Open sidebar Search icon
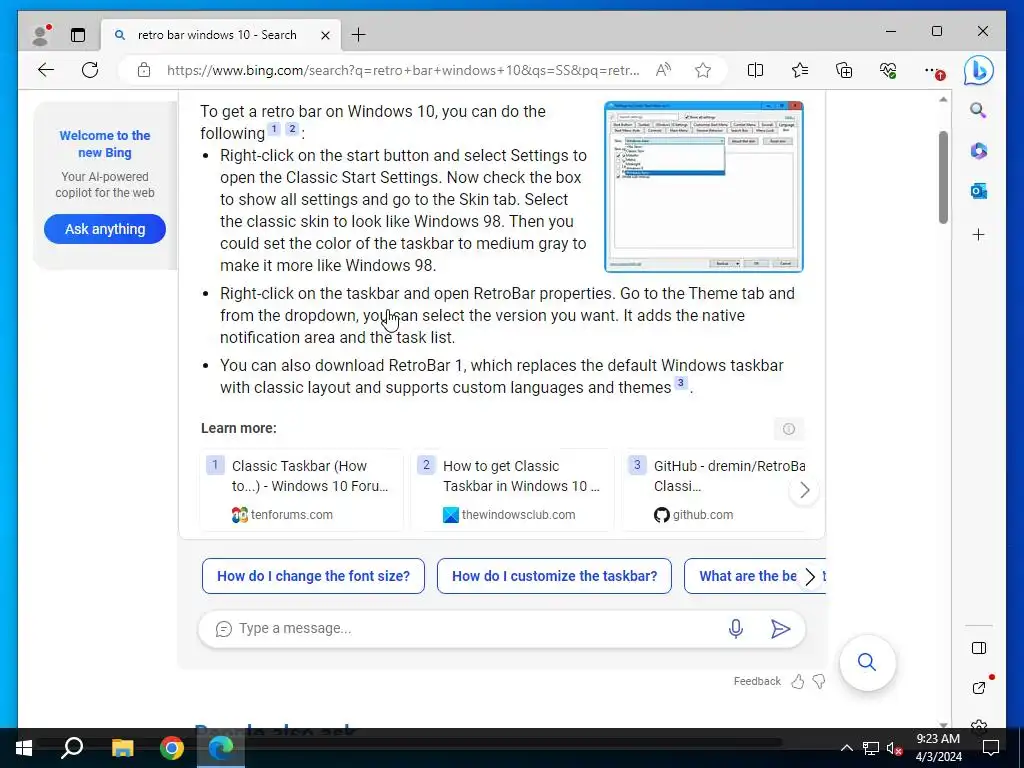1024x768 pixels. tap(978, 110)
